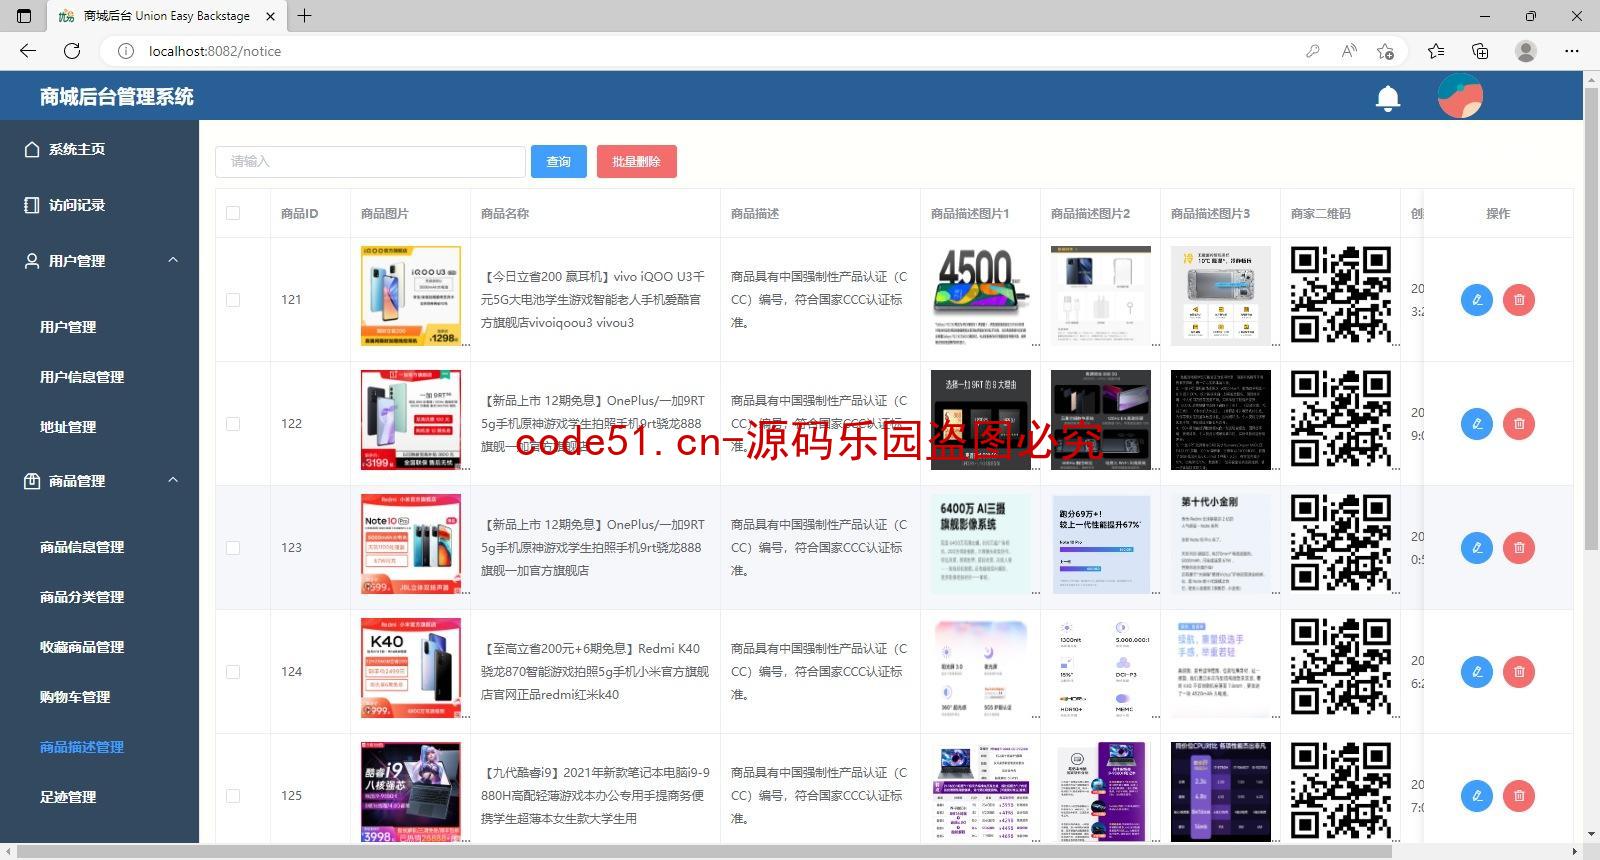The height and width of the screenshot is (860, 1600).
Task: Open browser tab actions menu
Action: [25, 16]
